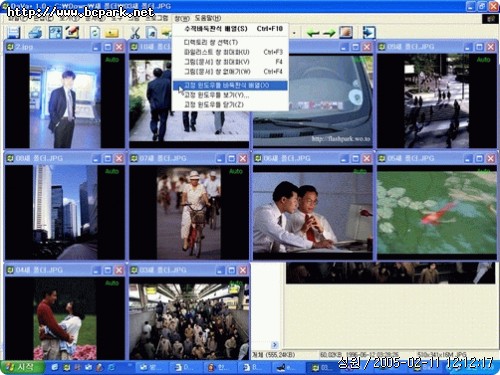Click the crowded subway stairs image in 03새 폴더.JPG
Image resolution: width=500 pixels, height=375 pixels.
[x=189, y=322]
